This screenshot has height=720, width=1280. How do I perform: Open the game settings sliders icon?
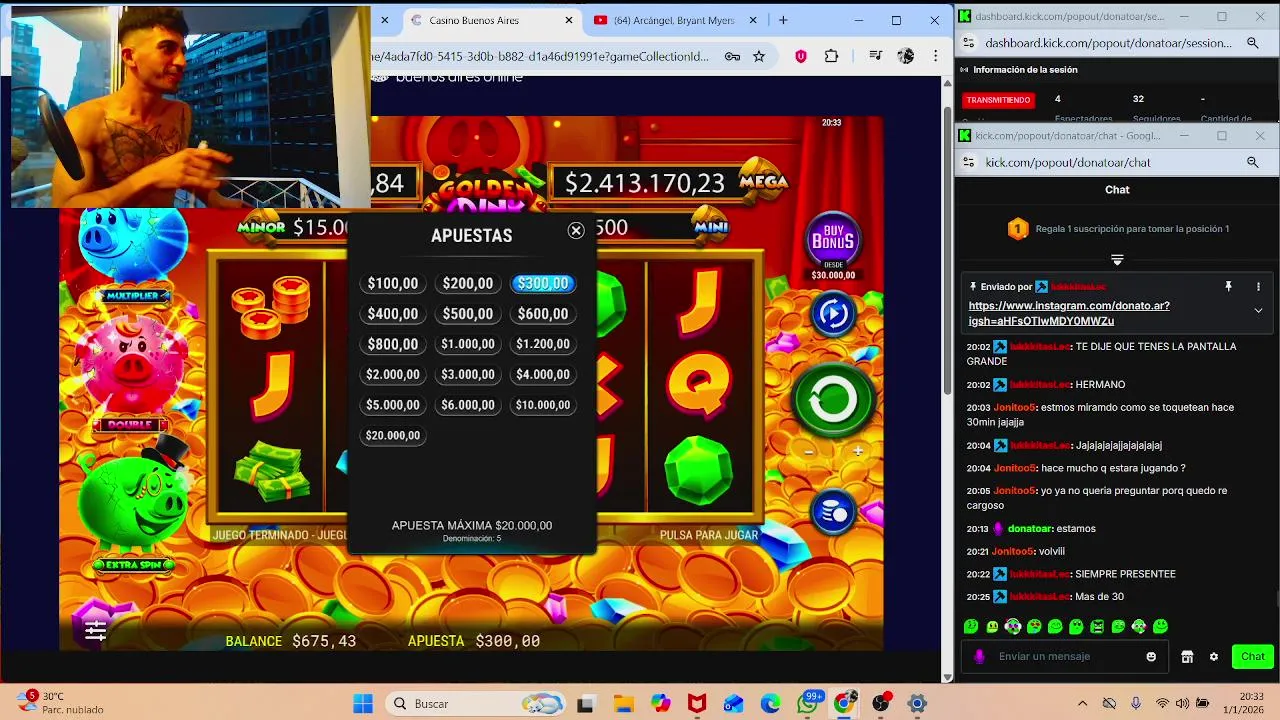click(96, 630)
